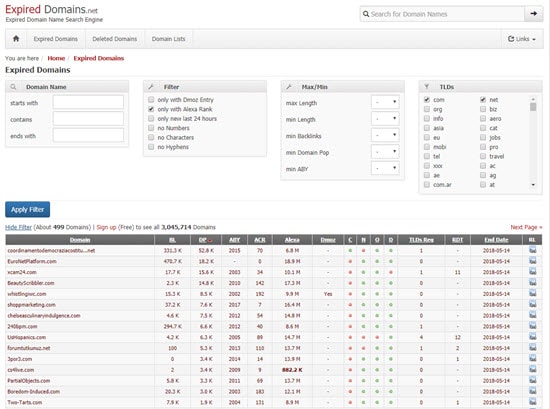The height and width of the screenshot is (409, 550).
Task: Submit domain search with arrow button
Action: (x=534, y=14)
